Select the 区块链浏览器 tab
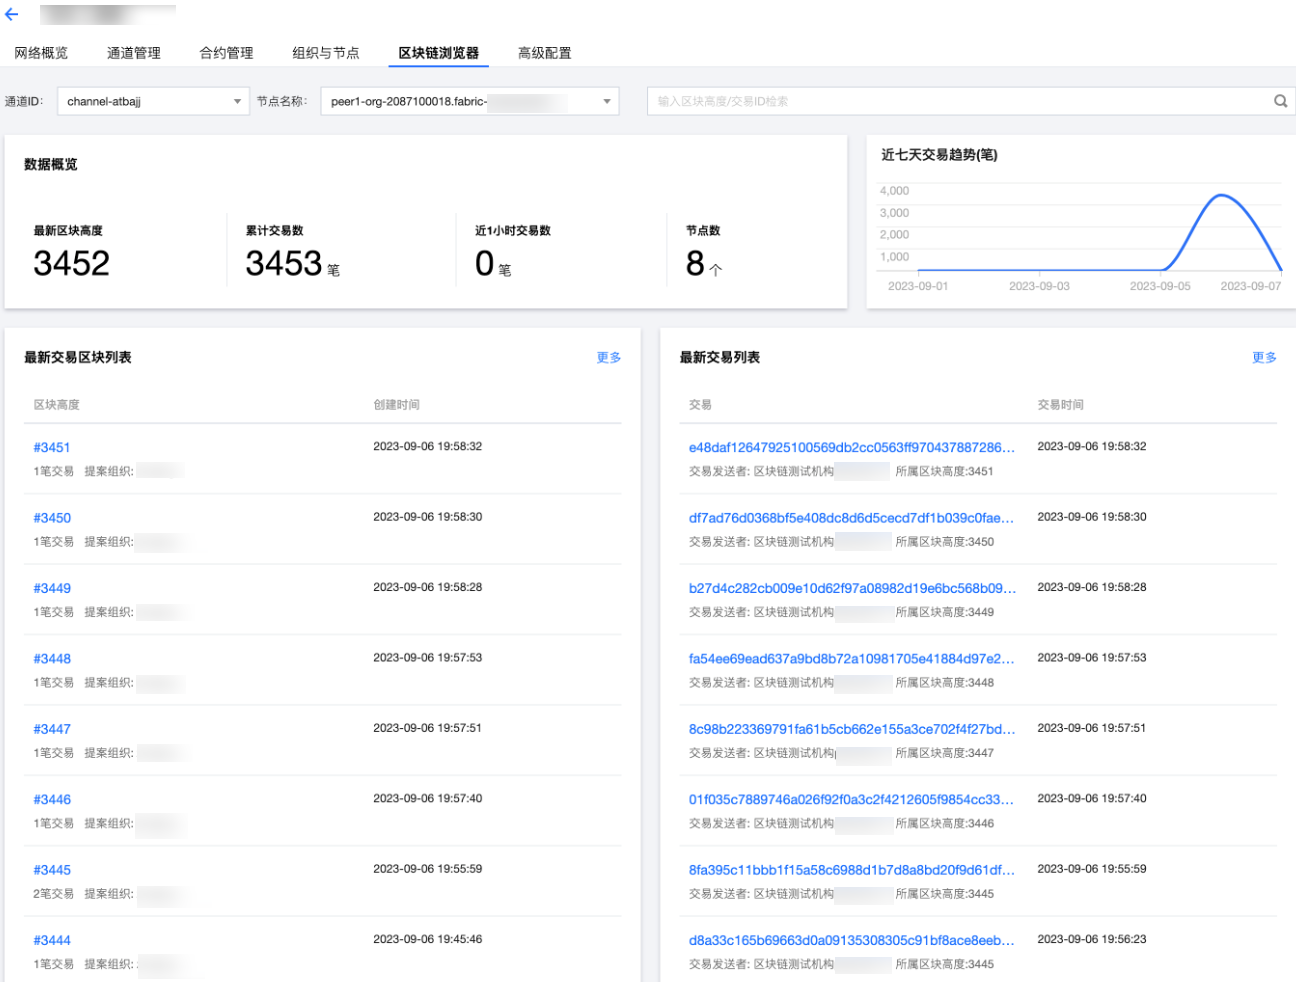Screen dimensions: 1296x982 coord(438,53)
